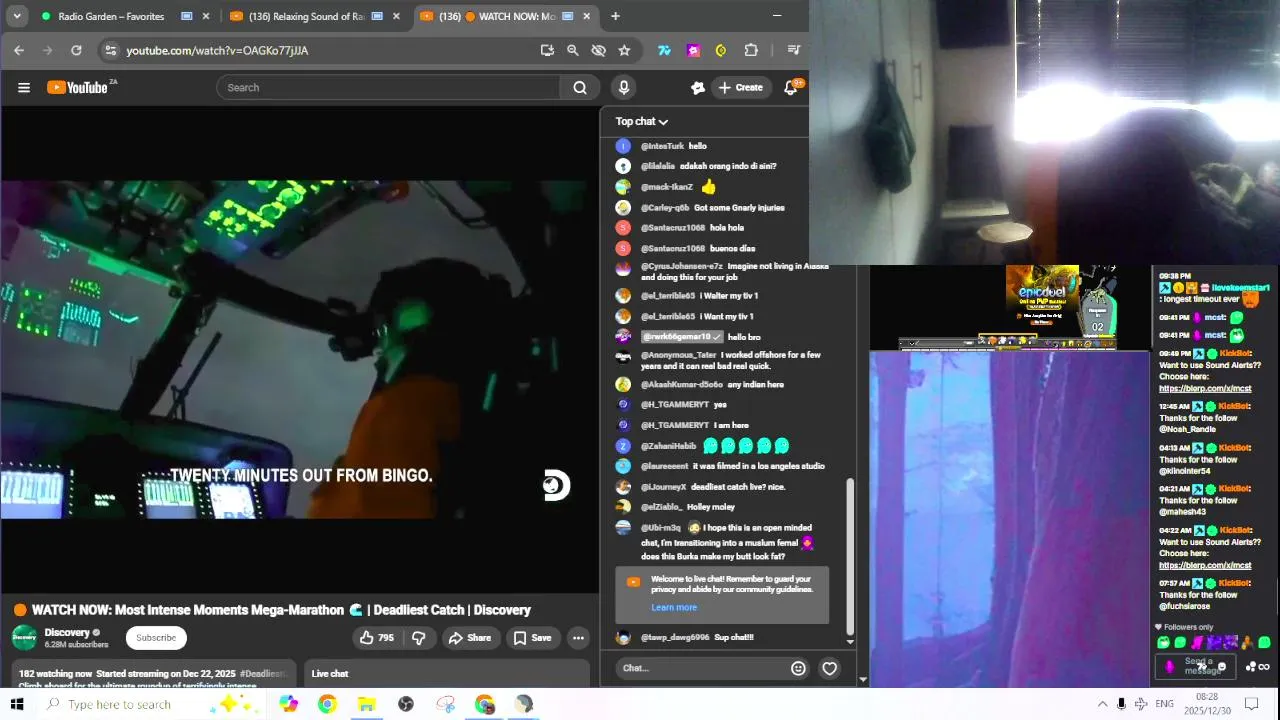Start voice search with microphone icon
This screenshot has height=720, width=1280.
(624, 88)
